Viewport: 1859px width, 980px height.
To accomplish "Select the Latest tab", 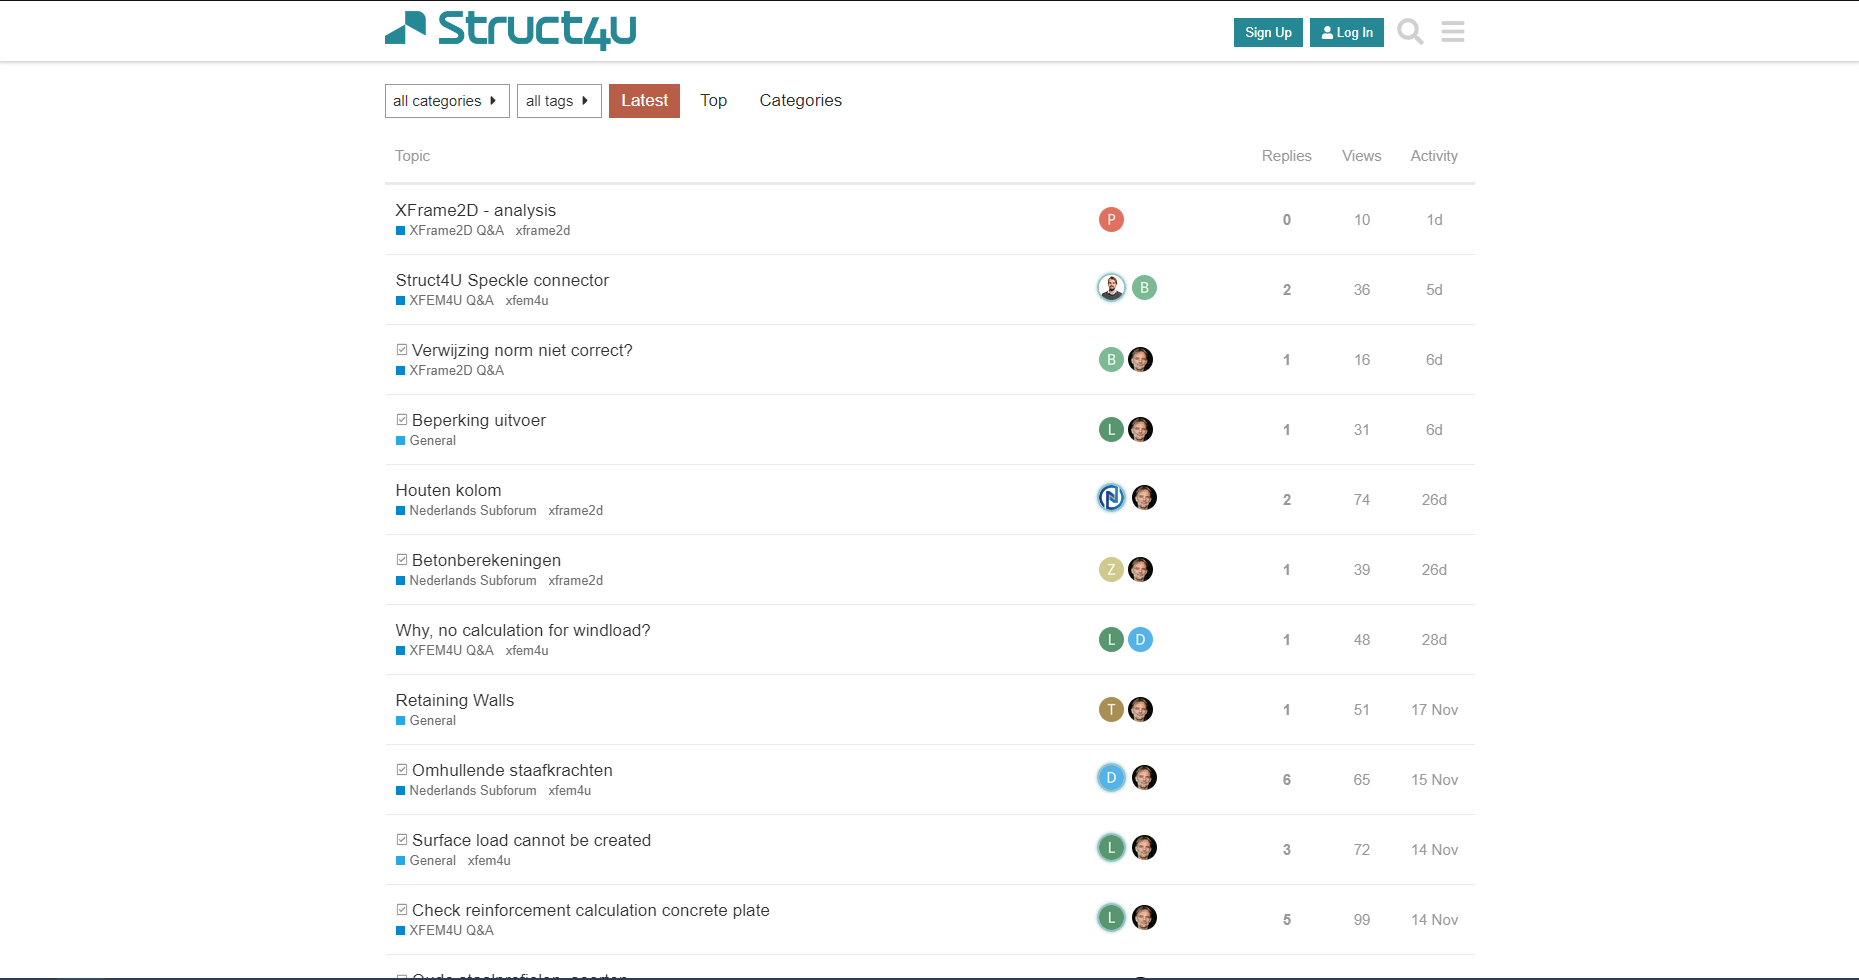I will [644, 101].
